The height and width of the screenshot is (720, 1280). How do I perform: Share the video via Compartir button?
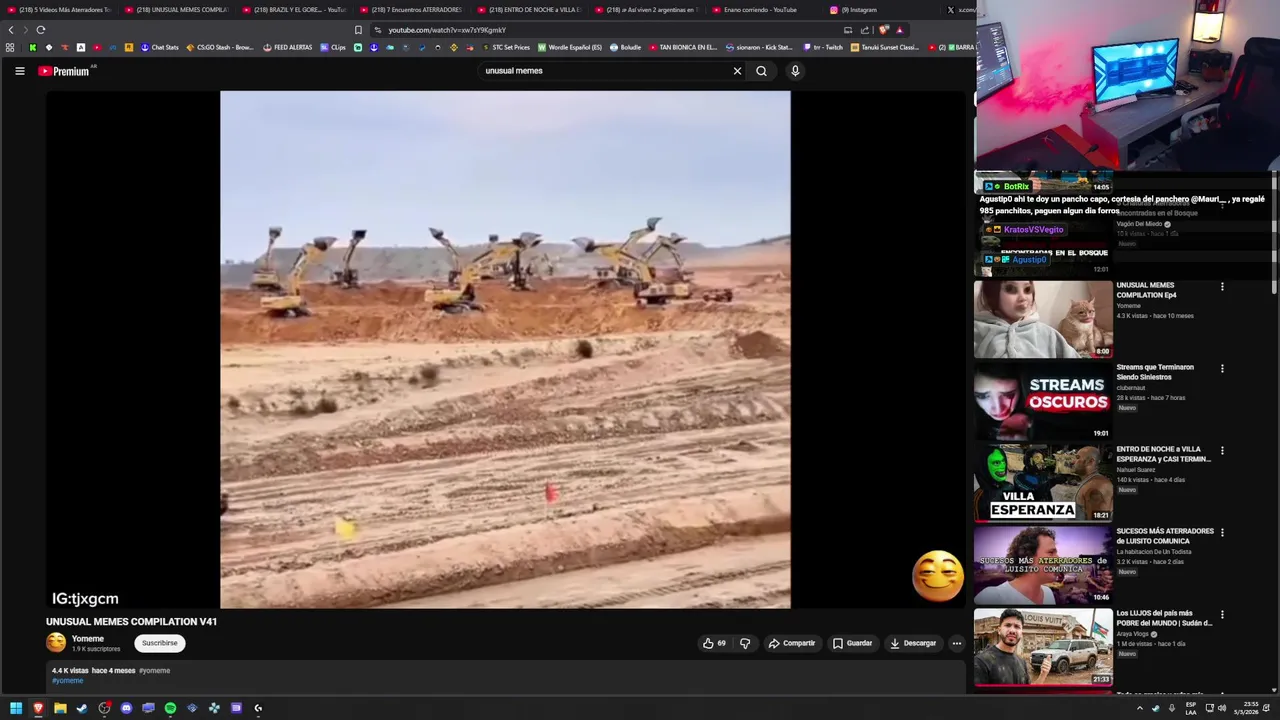[x=792, y=643]
